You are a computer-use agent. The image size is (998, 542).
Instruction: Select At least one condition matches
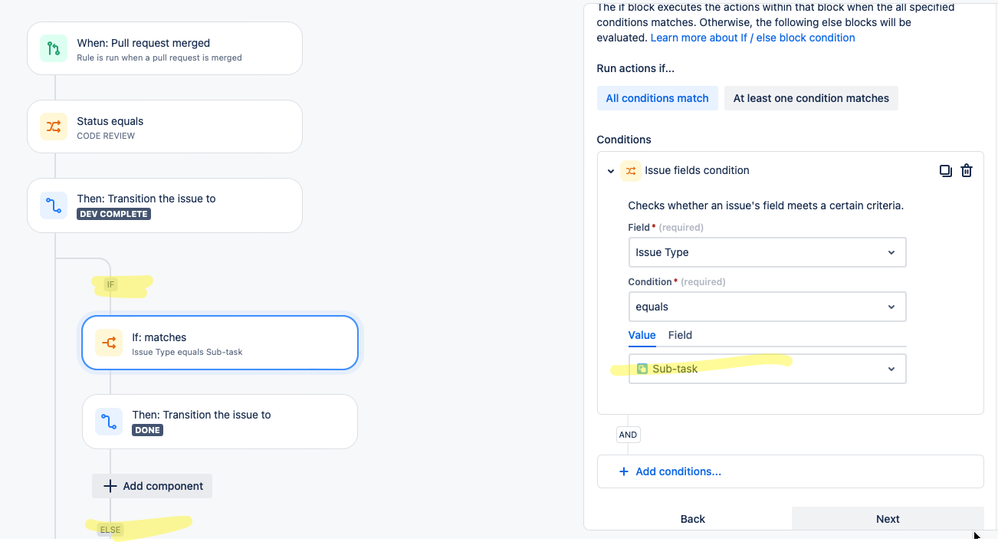(811, 98)
